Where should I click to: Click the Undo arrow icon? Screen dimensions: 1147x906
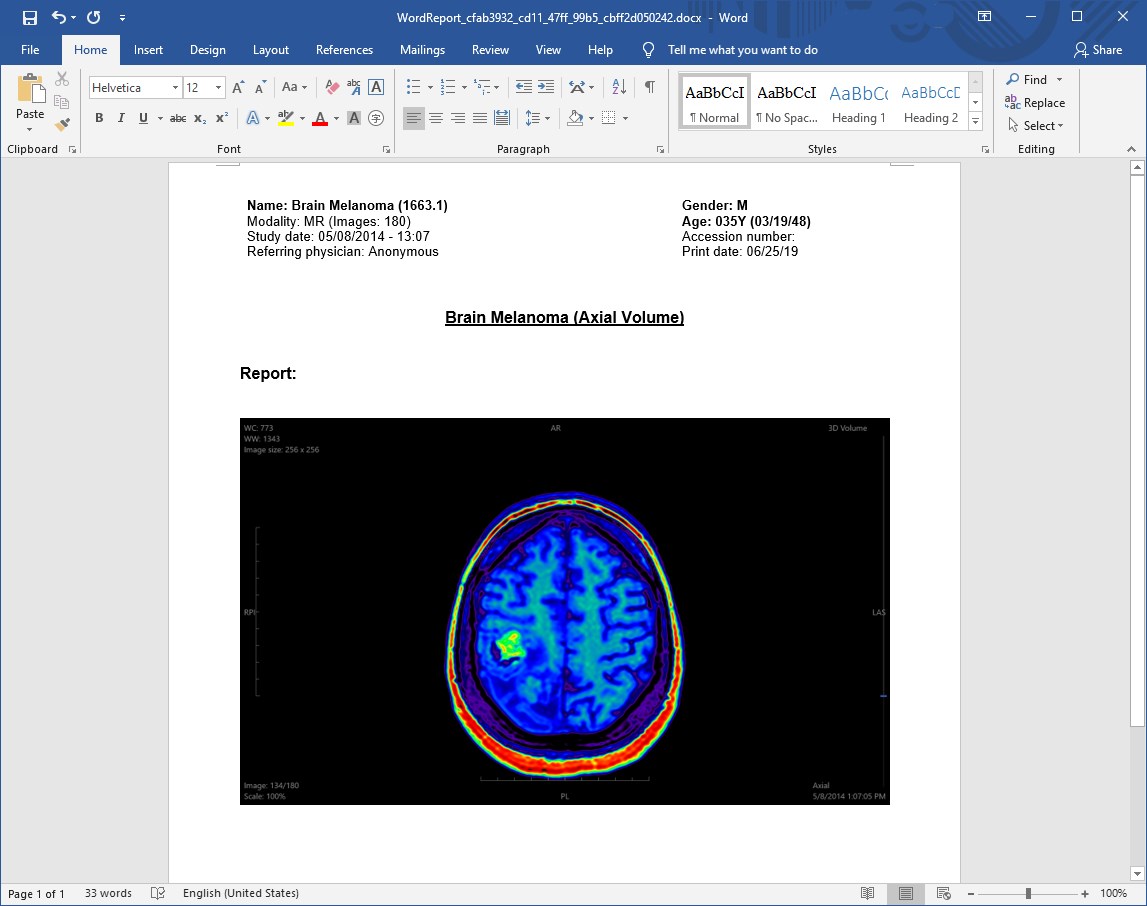click(59, 17)
